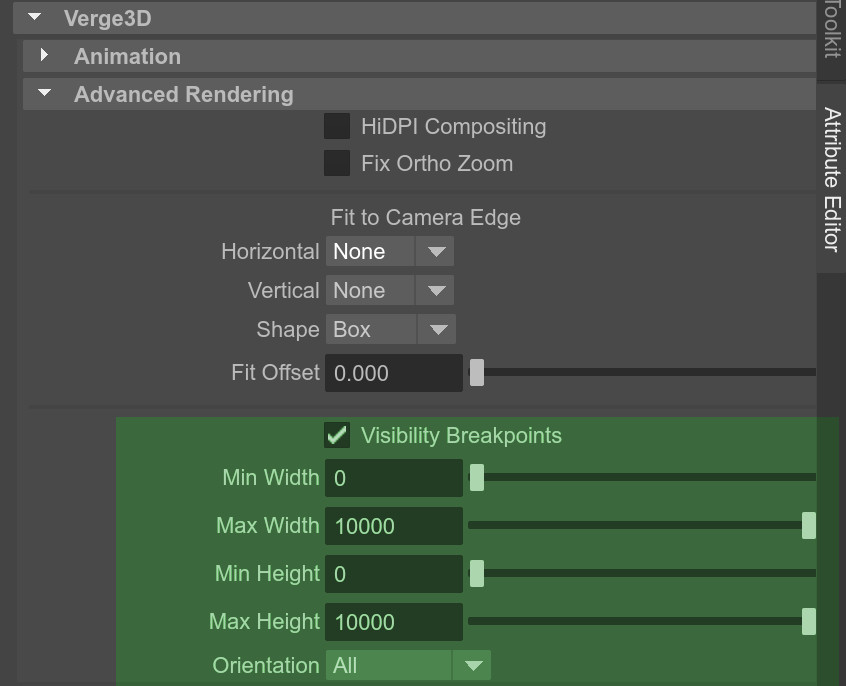Click the Max Height value field
This screenshot has width=846, height=686.
(394, 622)
